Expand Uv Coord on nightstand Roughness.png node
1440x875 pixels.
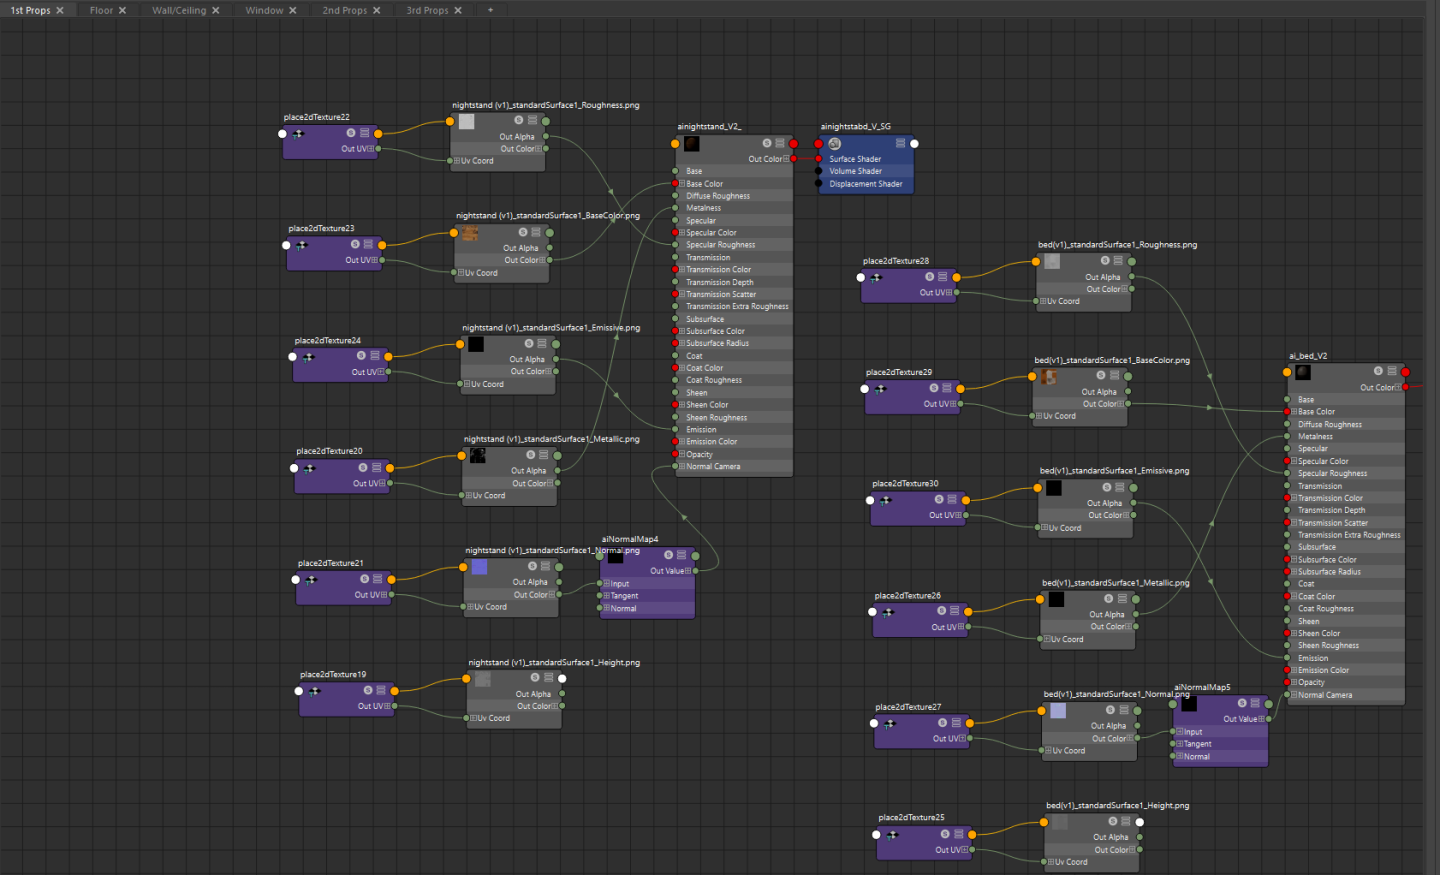click(457, 161)
